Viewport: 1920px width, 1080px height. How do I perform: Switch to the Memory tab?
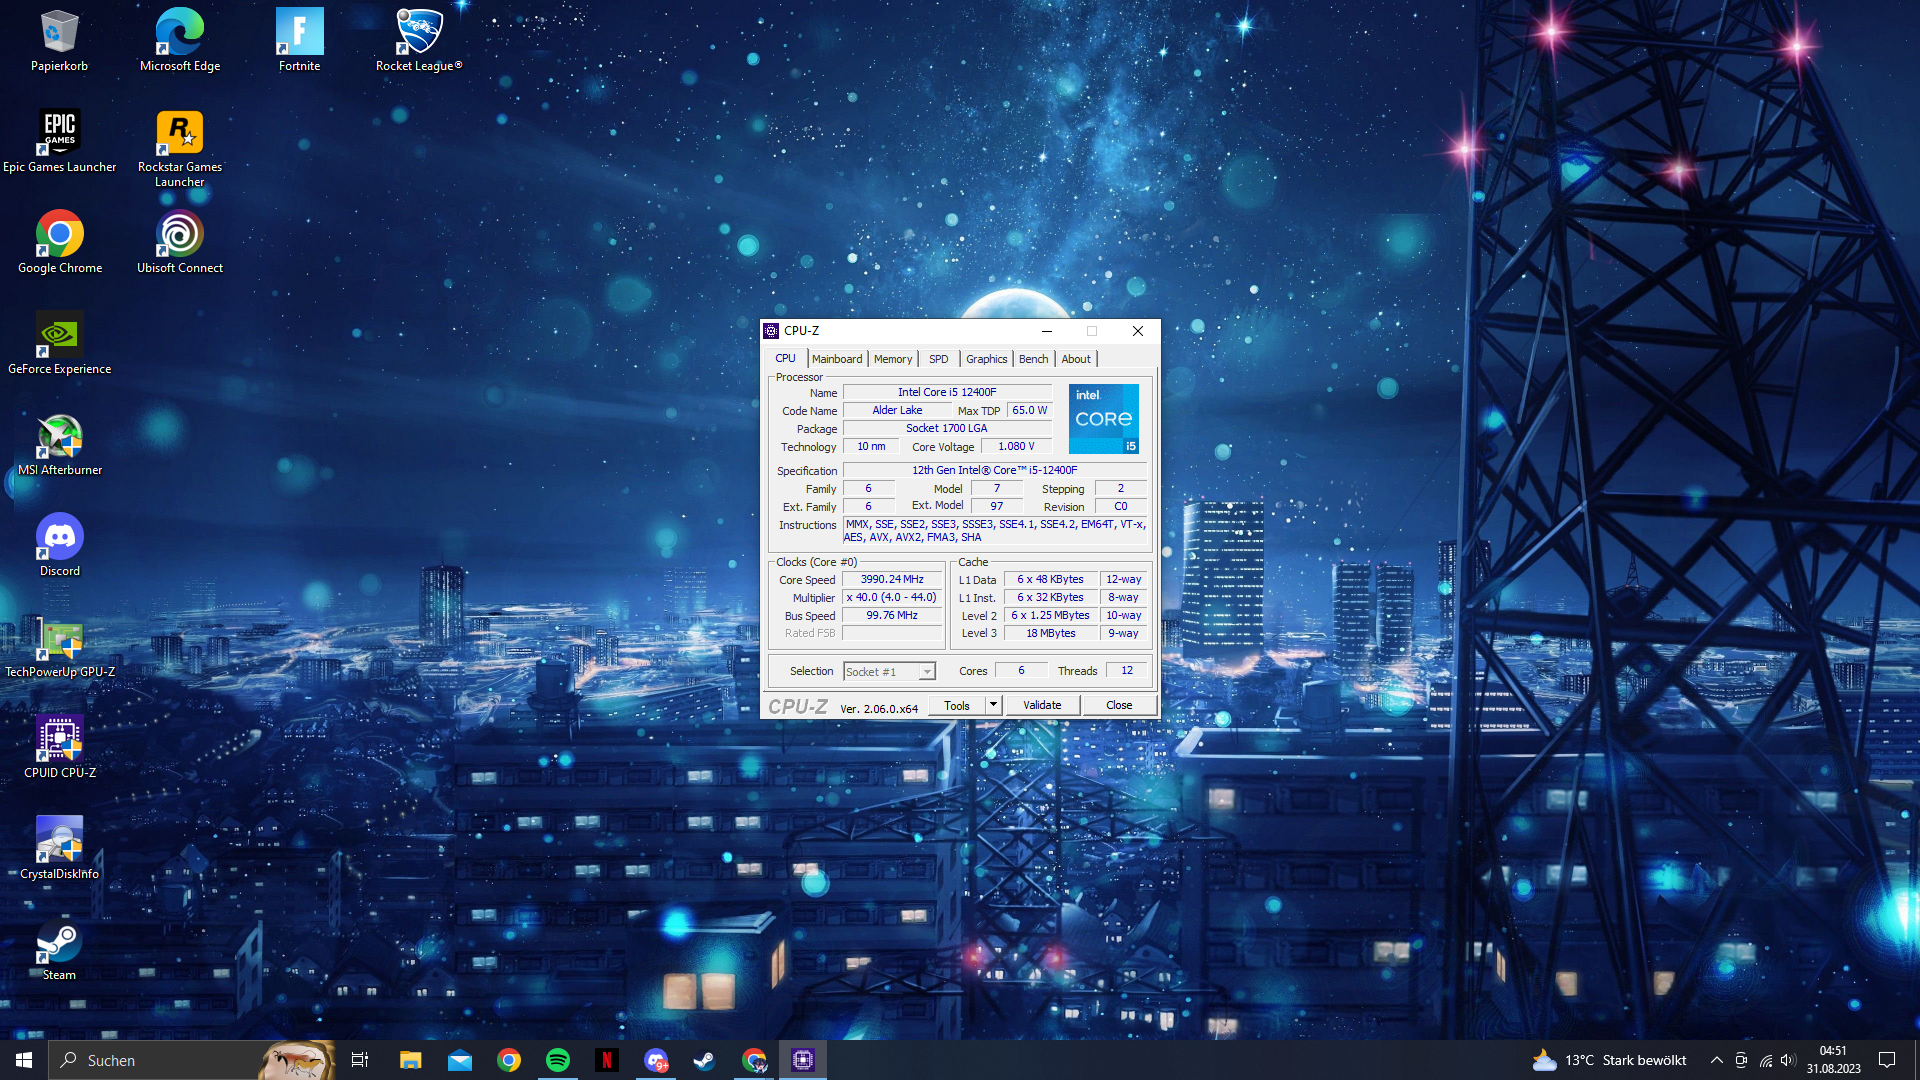coord(893,359)
